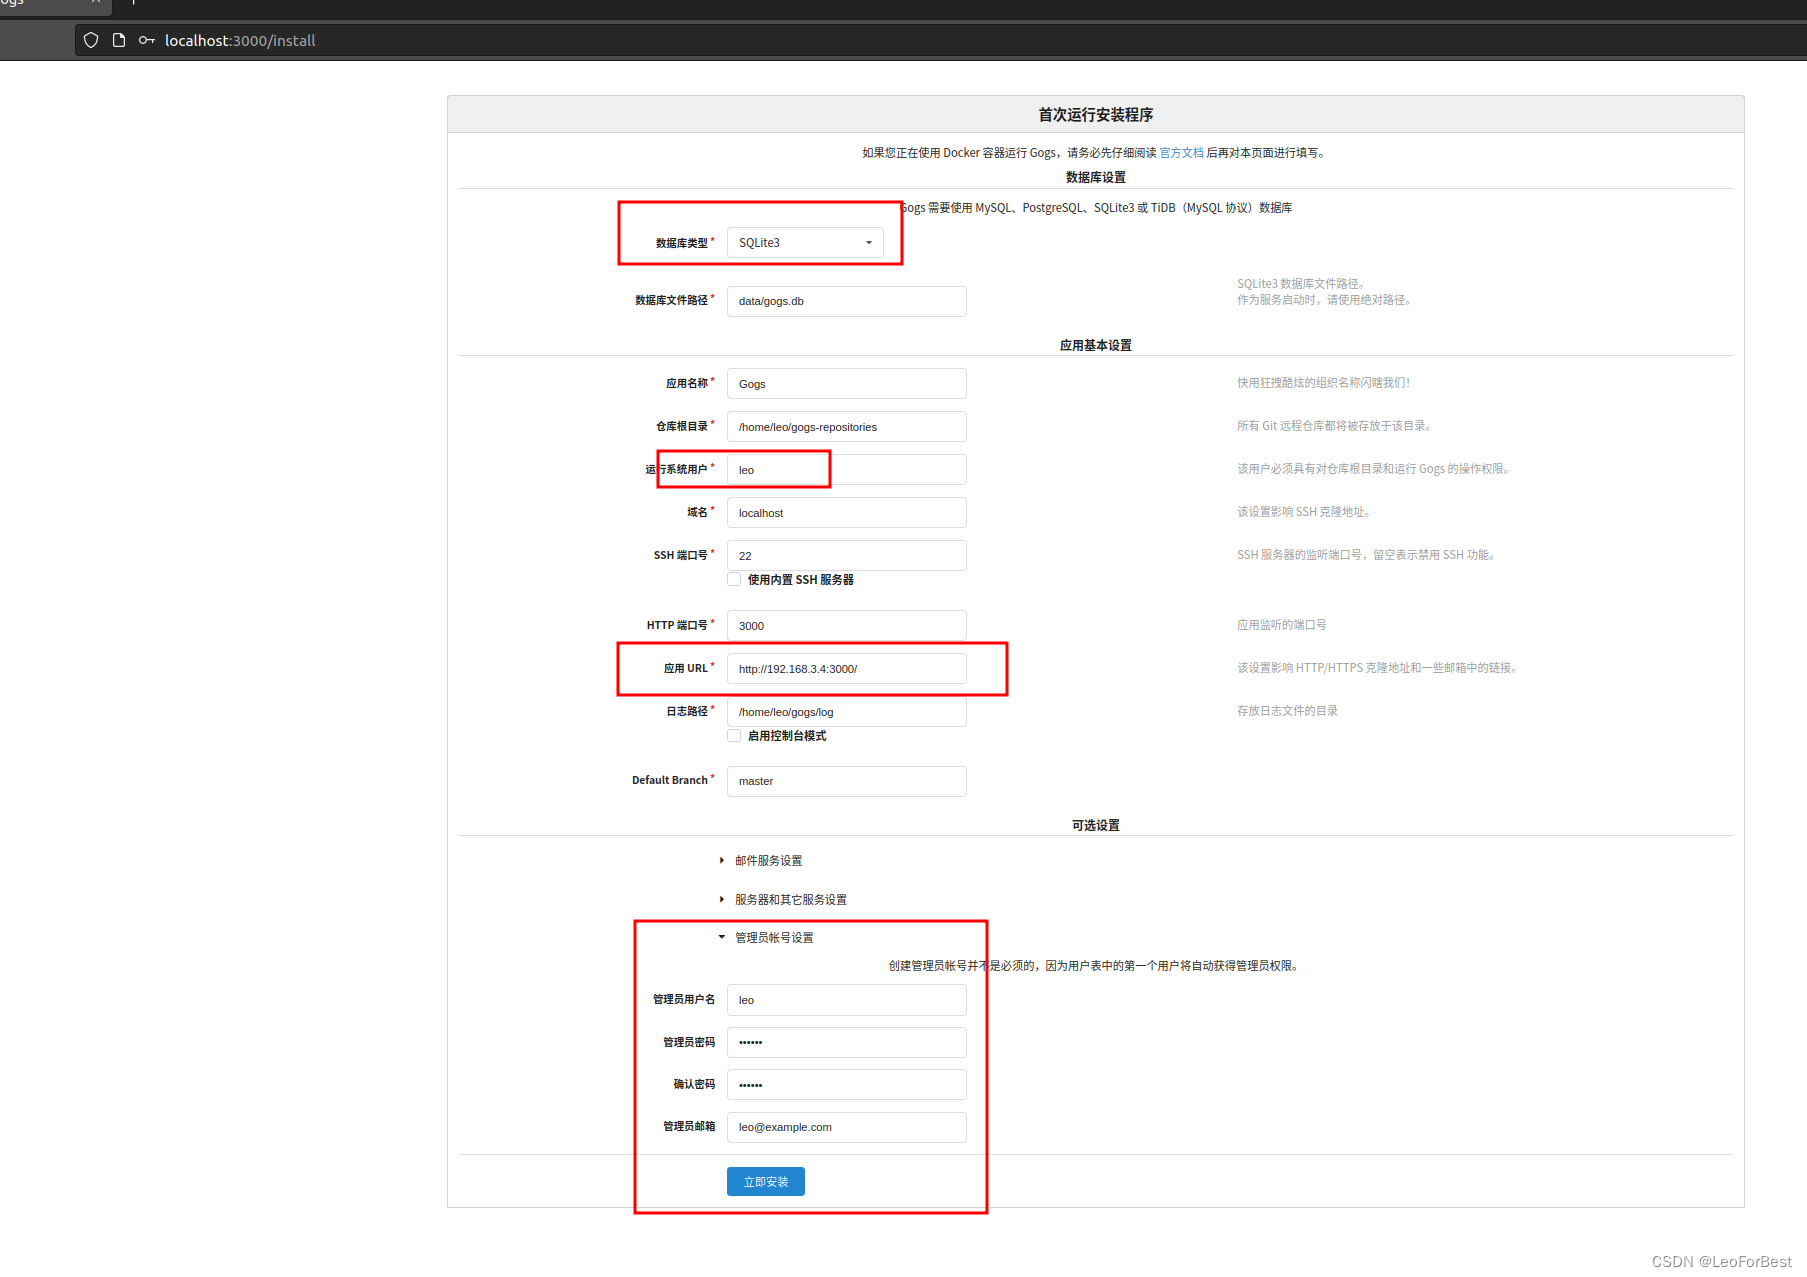Click the application URL field
Screen dimensions: 1807x1277
coord(846,669)
